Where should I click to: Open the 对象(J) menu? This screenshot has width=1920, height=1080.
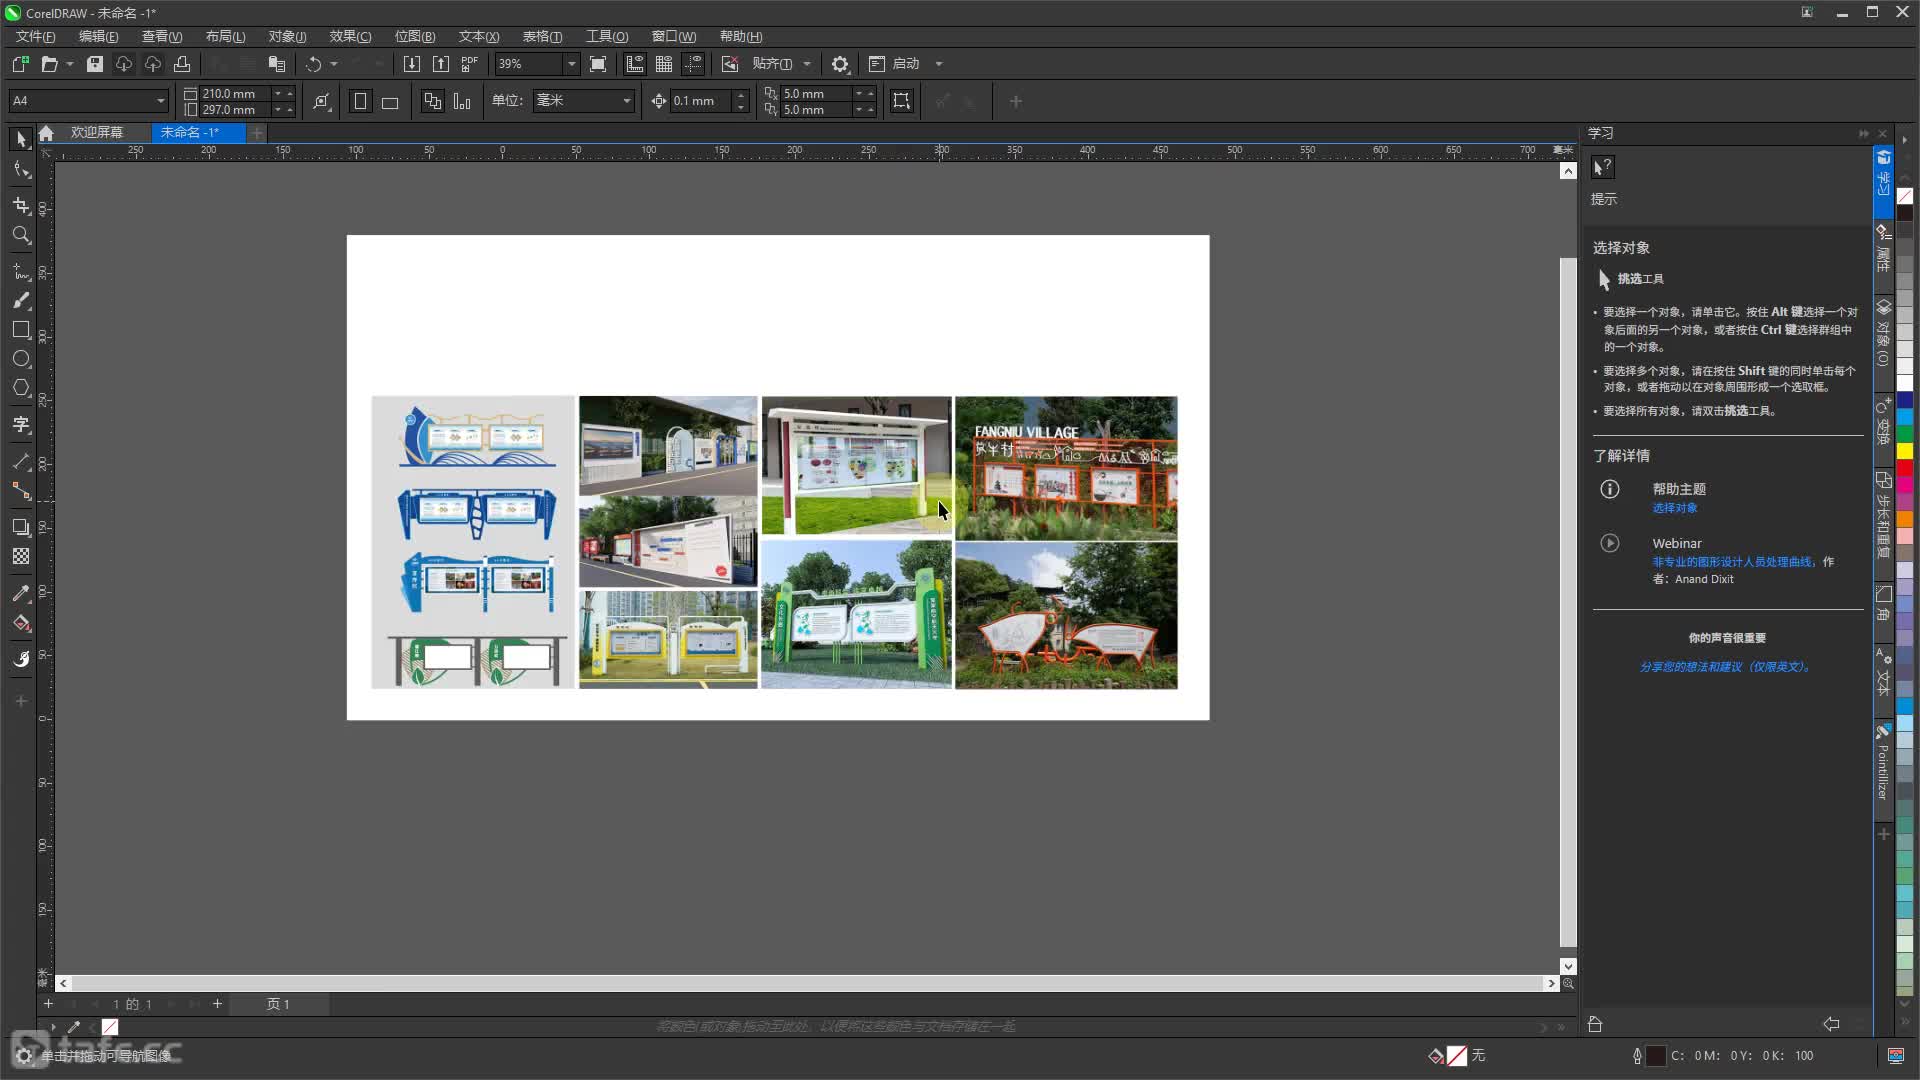(287, 36)
